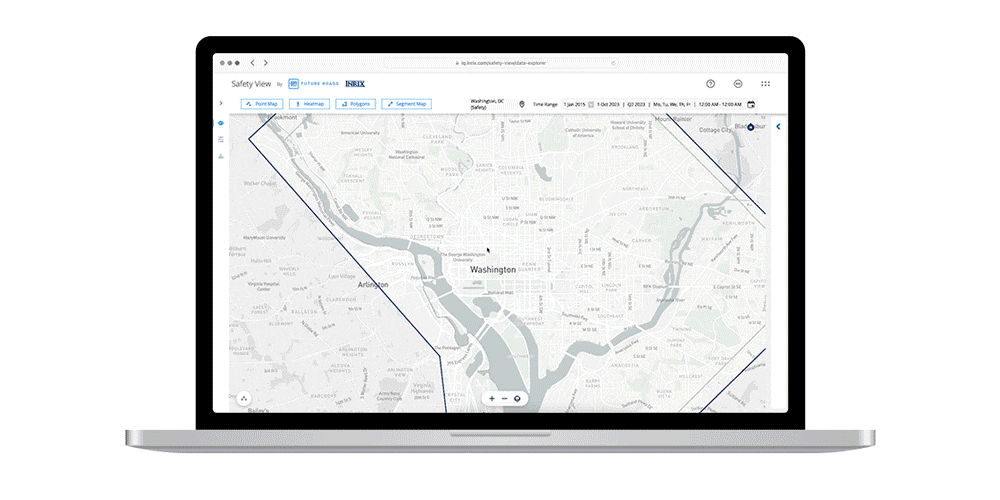Open the help question mark icon
The width and height of the screenshot is (1000, 500).
coord(710,84)
